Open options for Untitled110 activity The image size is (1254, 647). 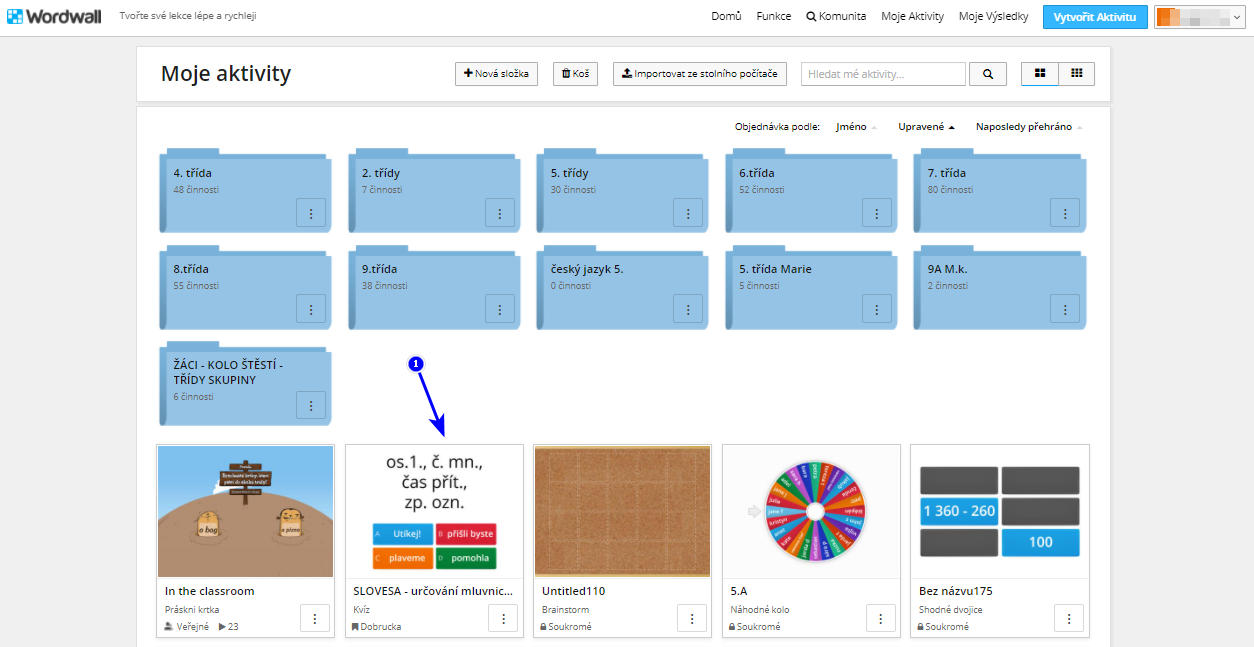pos(692,619)
